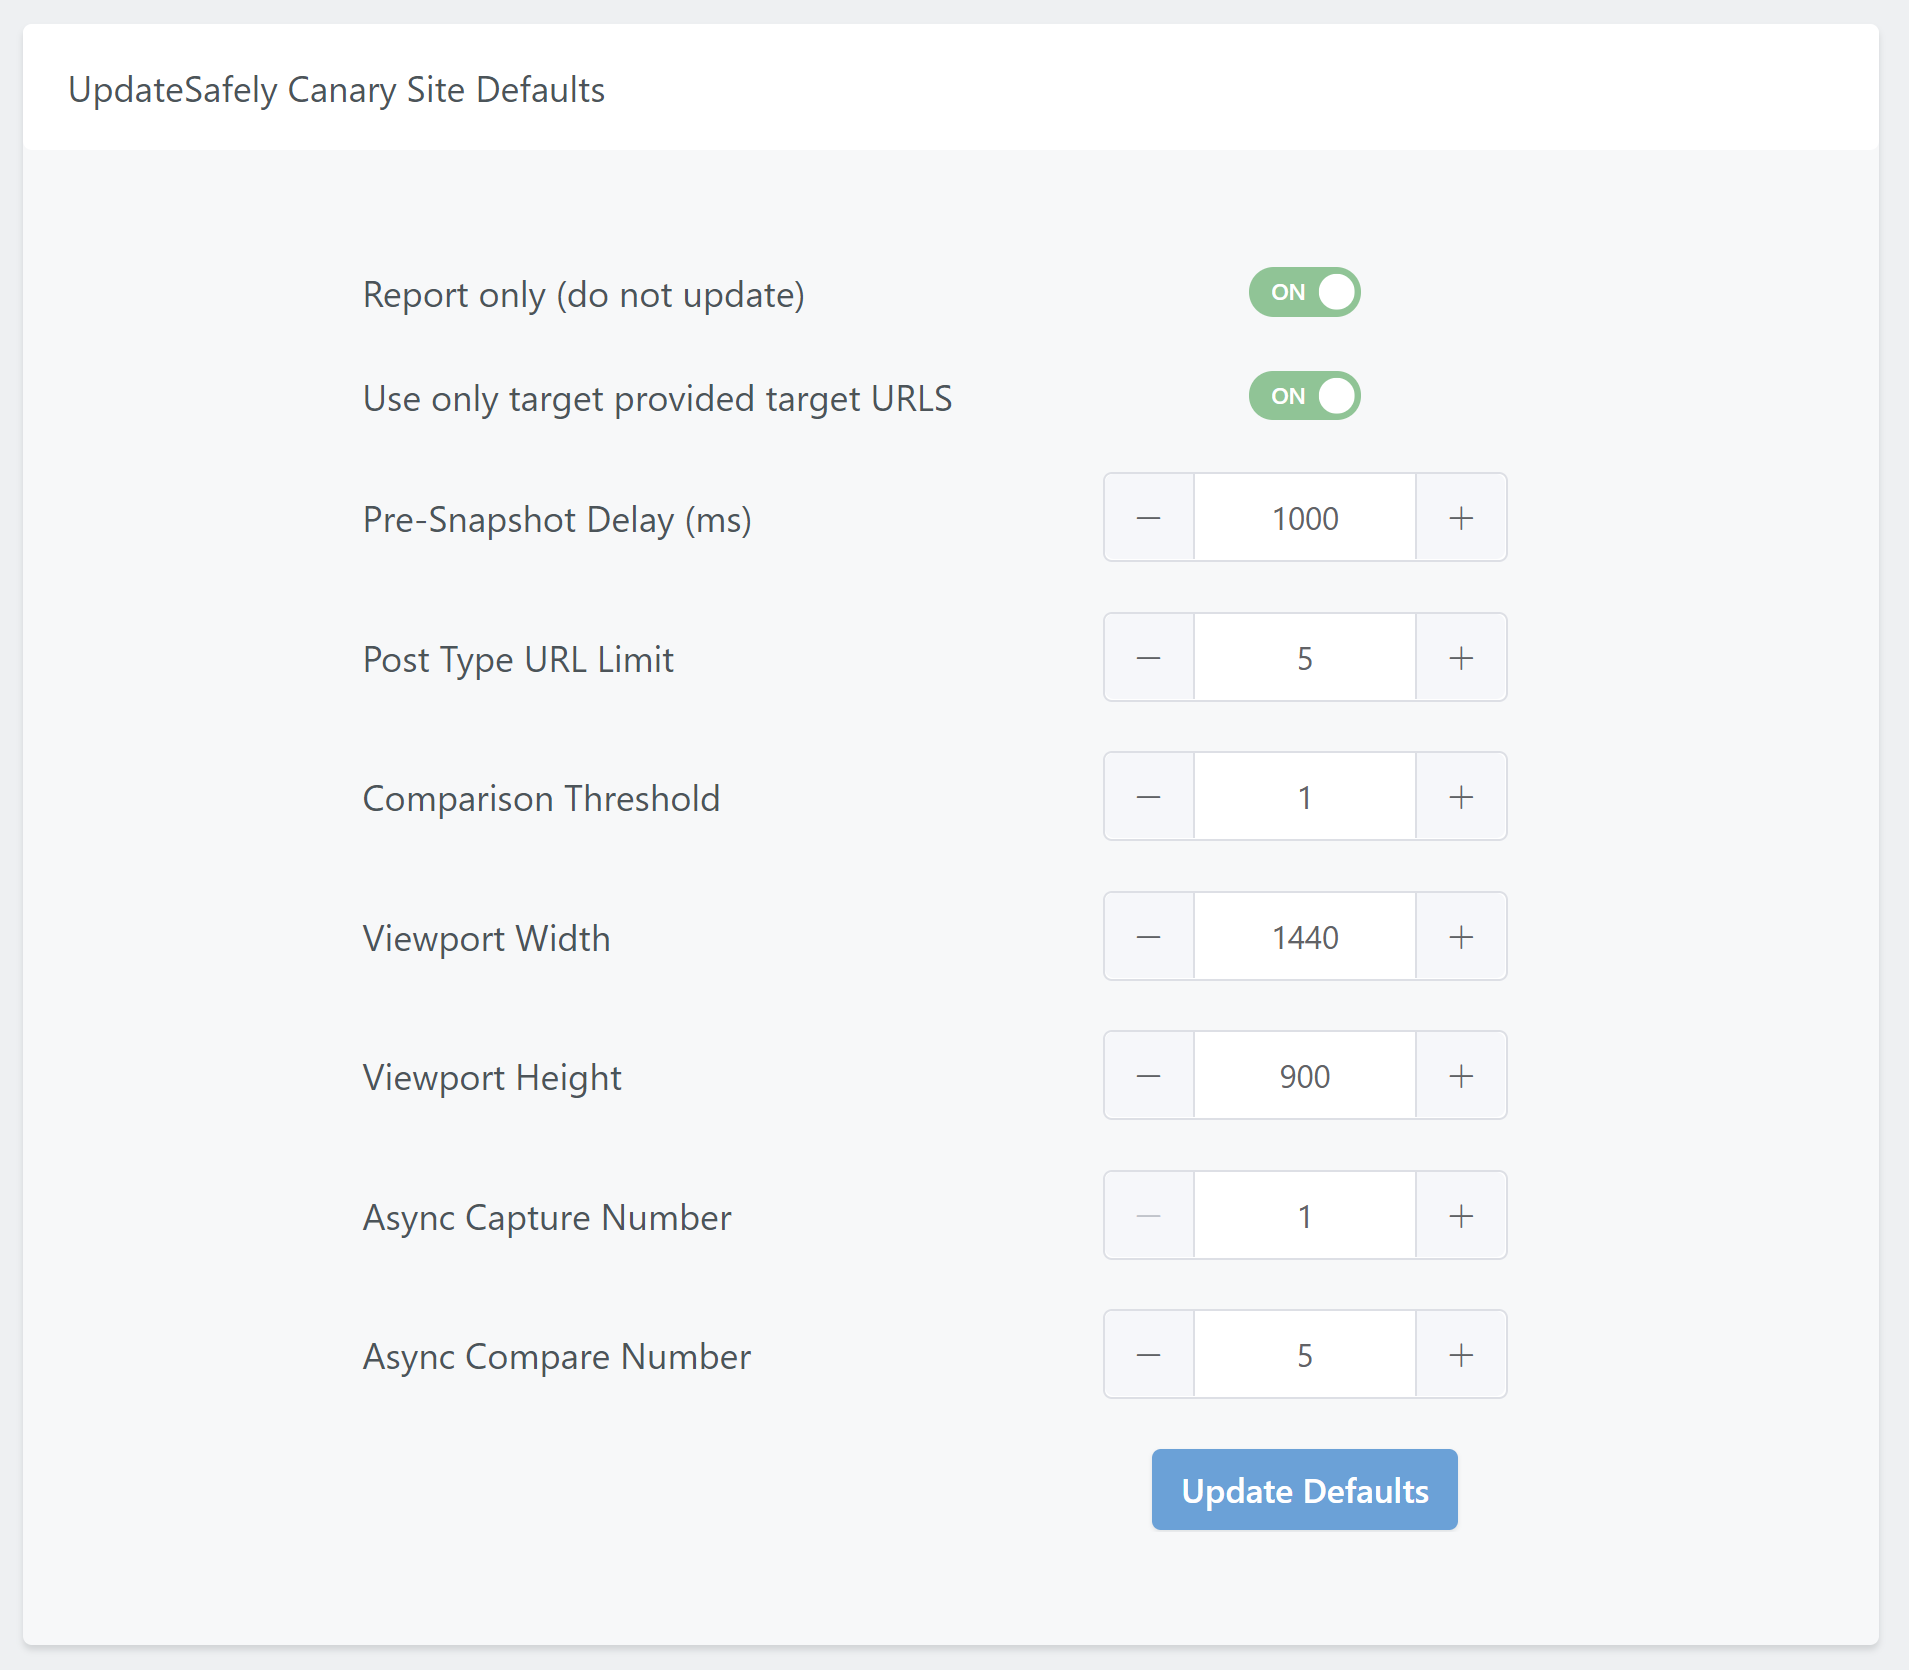Increase Pre-Snapshot Delay with plus button
1909x1670 pixels.
coord(1461,518)
